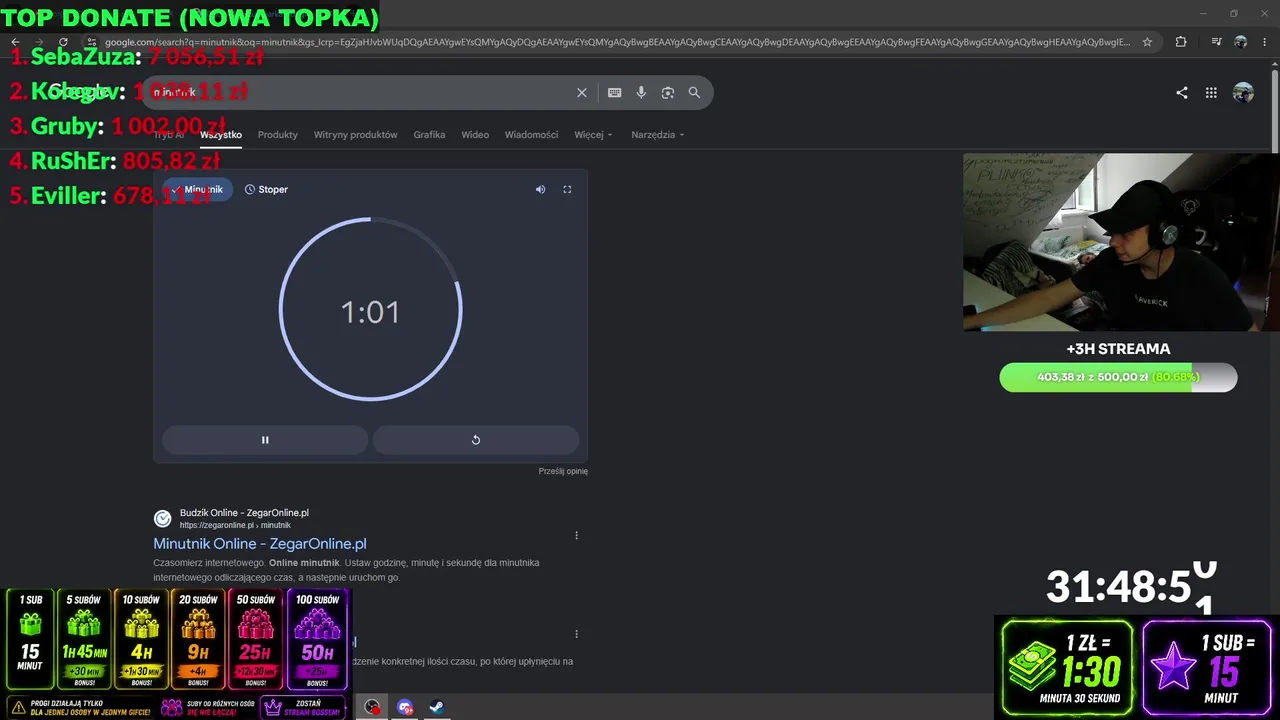Switch to the Grafika search tab
Viewport: 1280px width, 720px height.
[x=430, y=135]
